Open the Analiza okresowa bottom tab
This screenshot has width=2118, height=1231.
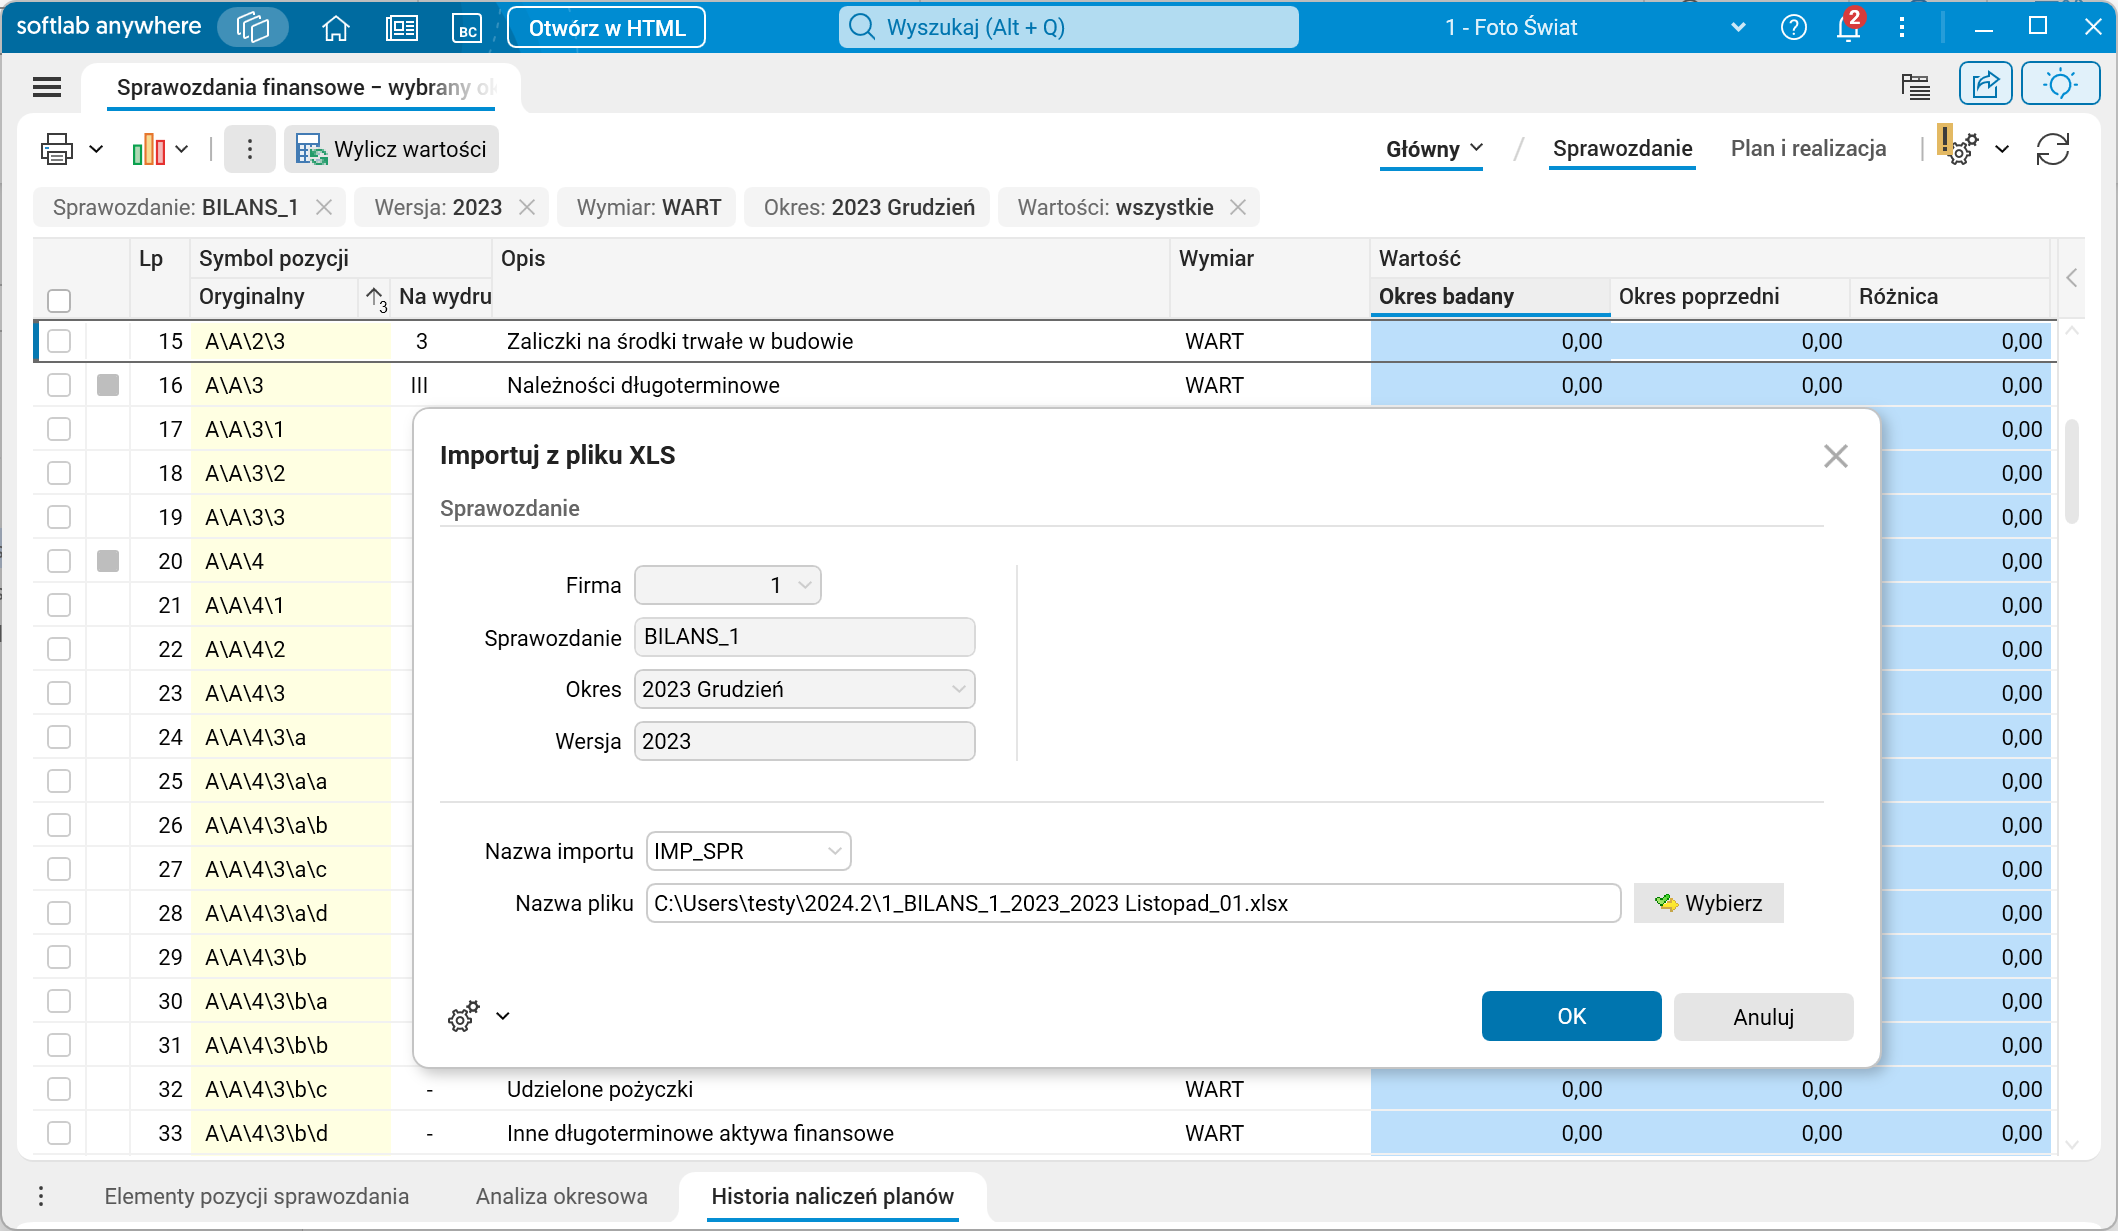(561, 1196)
